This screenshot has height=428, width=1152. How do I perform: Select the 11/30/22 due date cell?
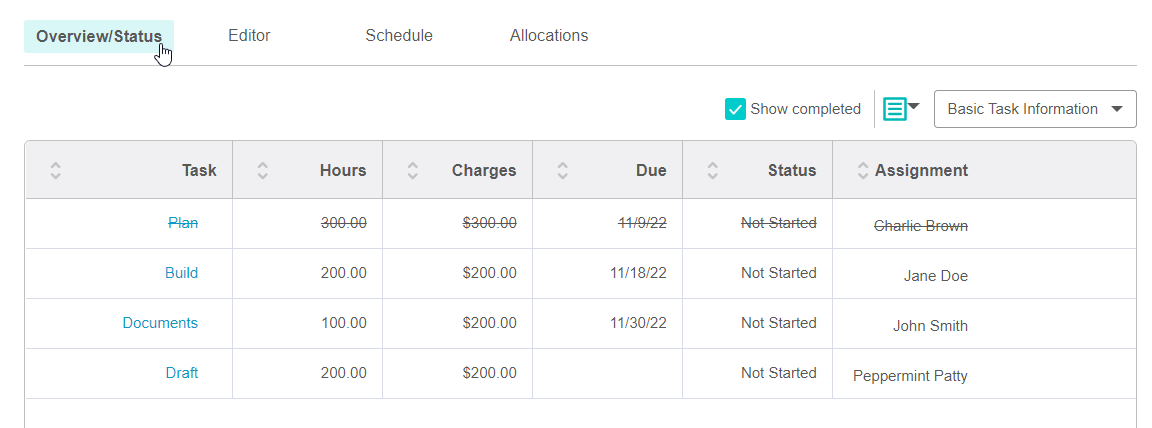[638, 323]
